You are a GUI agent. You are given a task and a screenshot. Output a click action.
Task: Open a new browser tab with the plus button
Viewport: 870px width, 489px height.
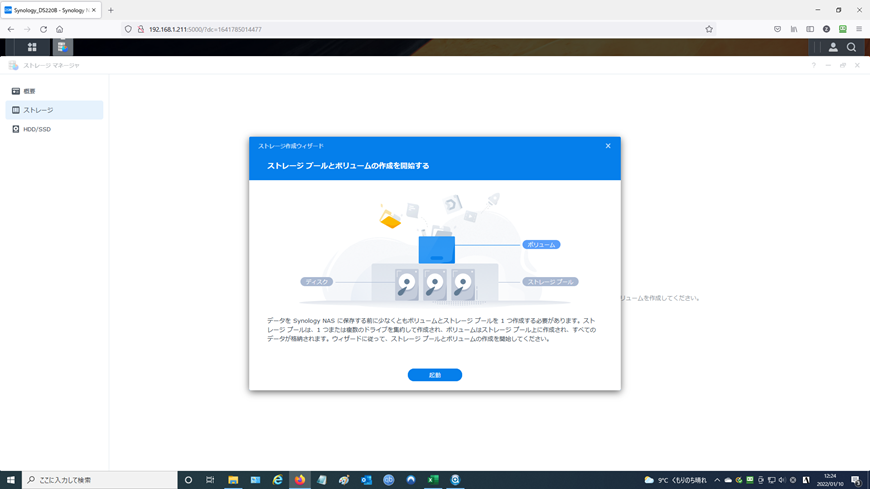(x=111, y=10)
